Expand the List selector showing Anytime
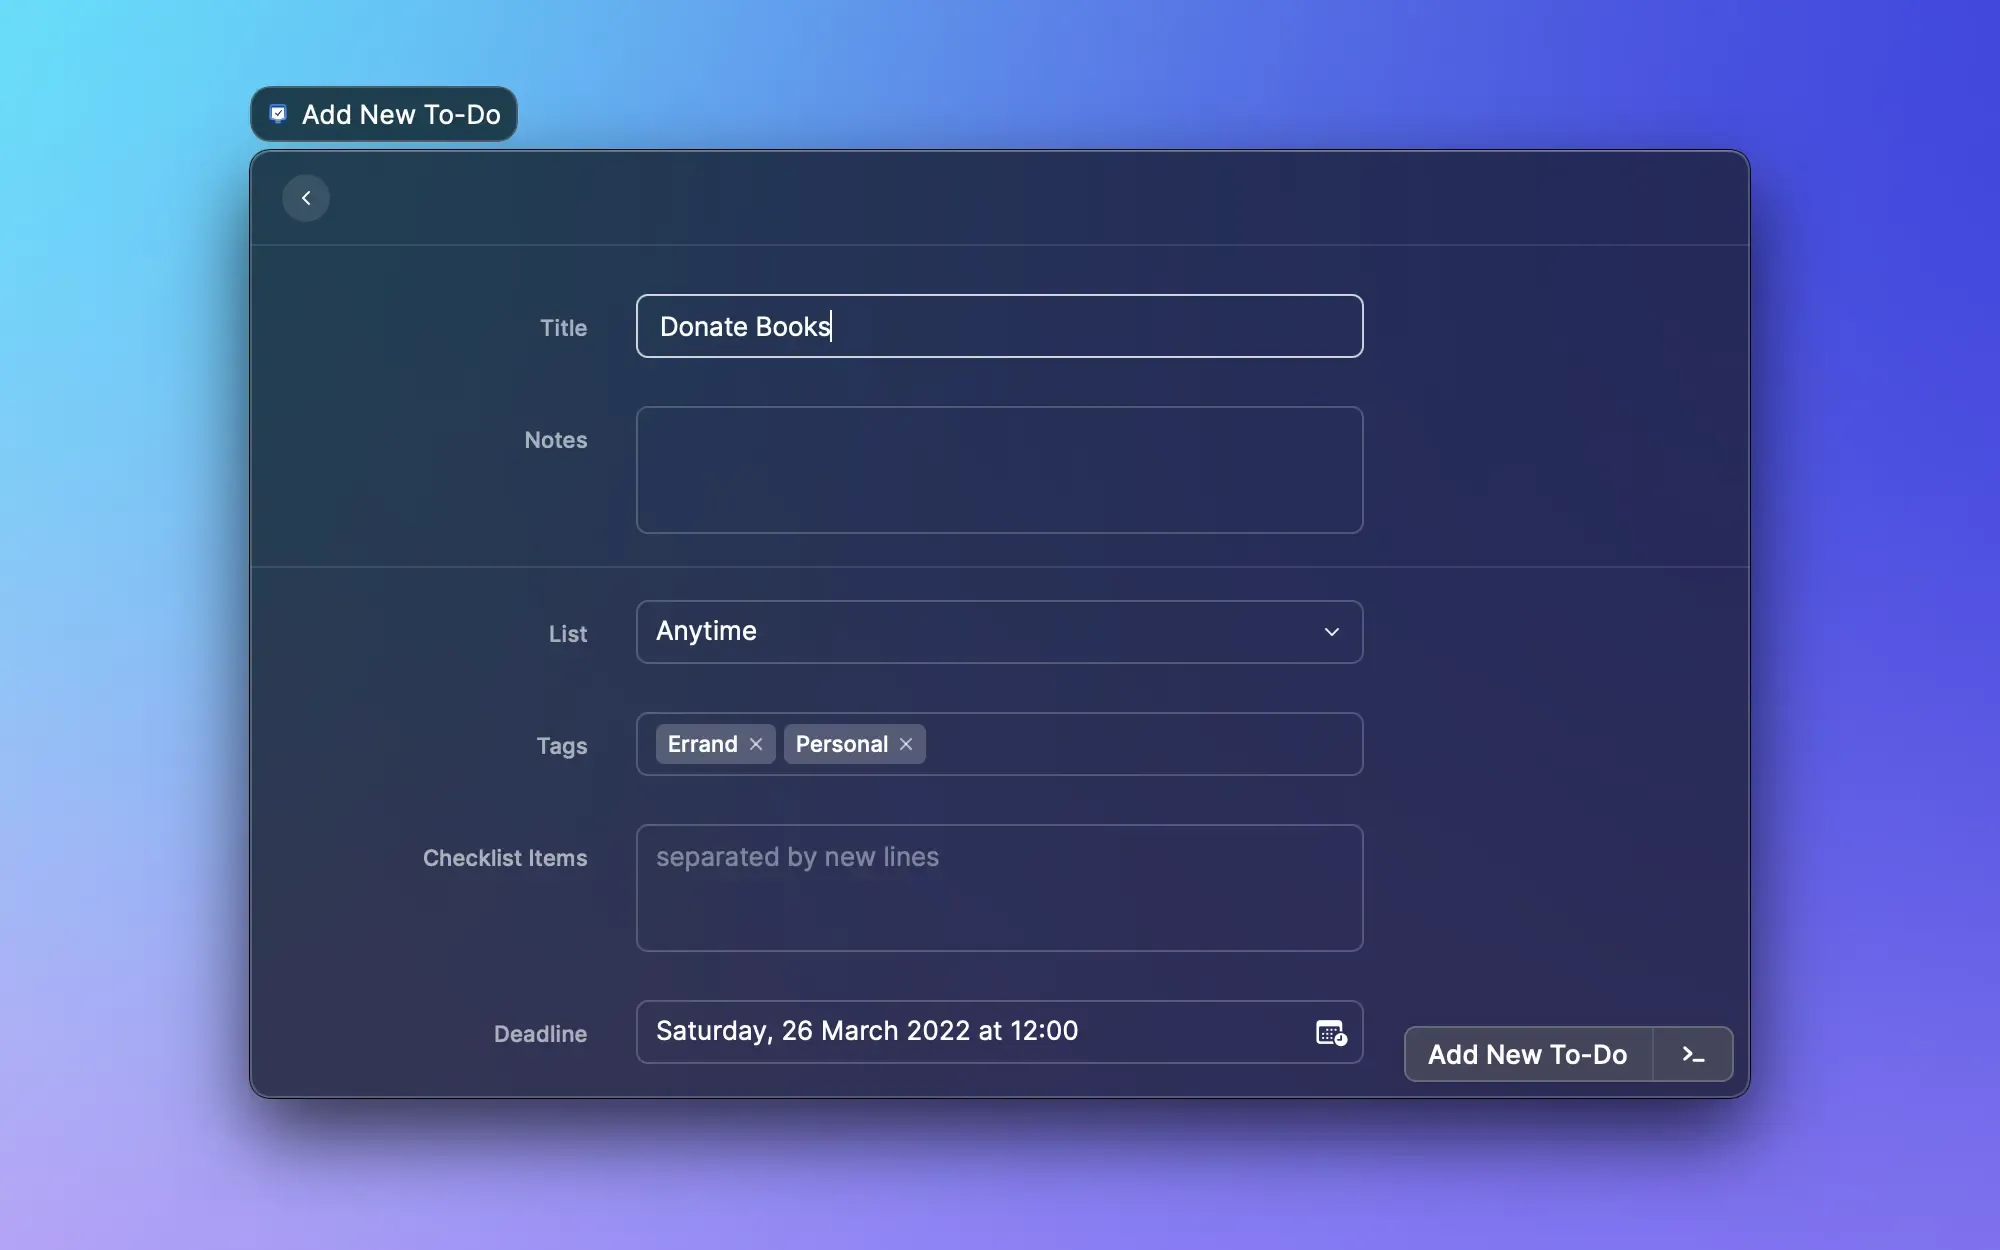 (x=998, y=631)
